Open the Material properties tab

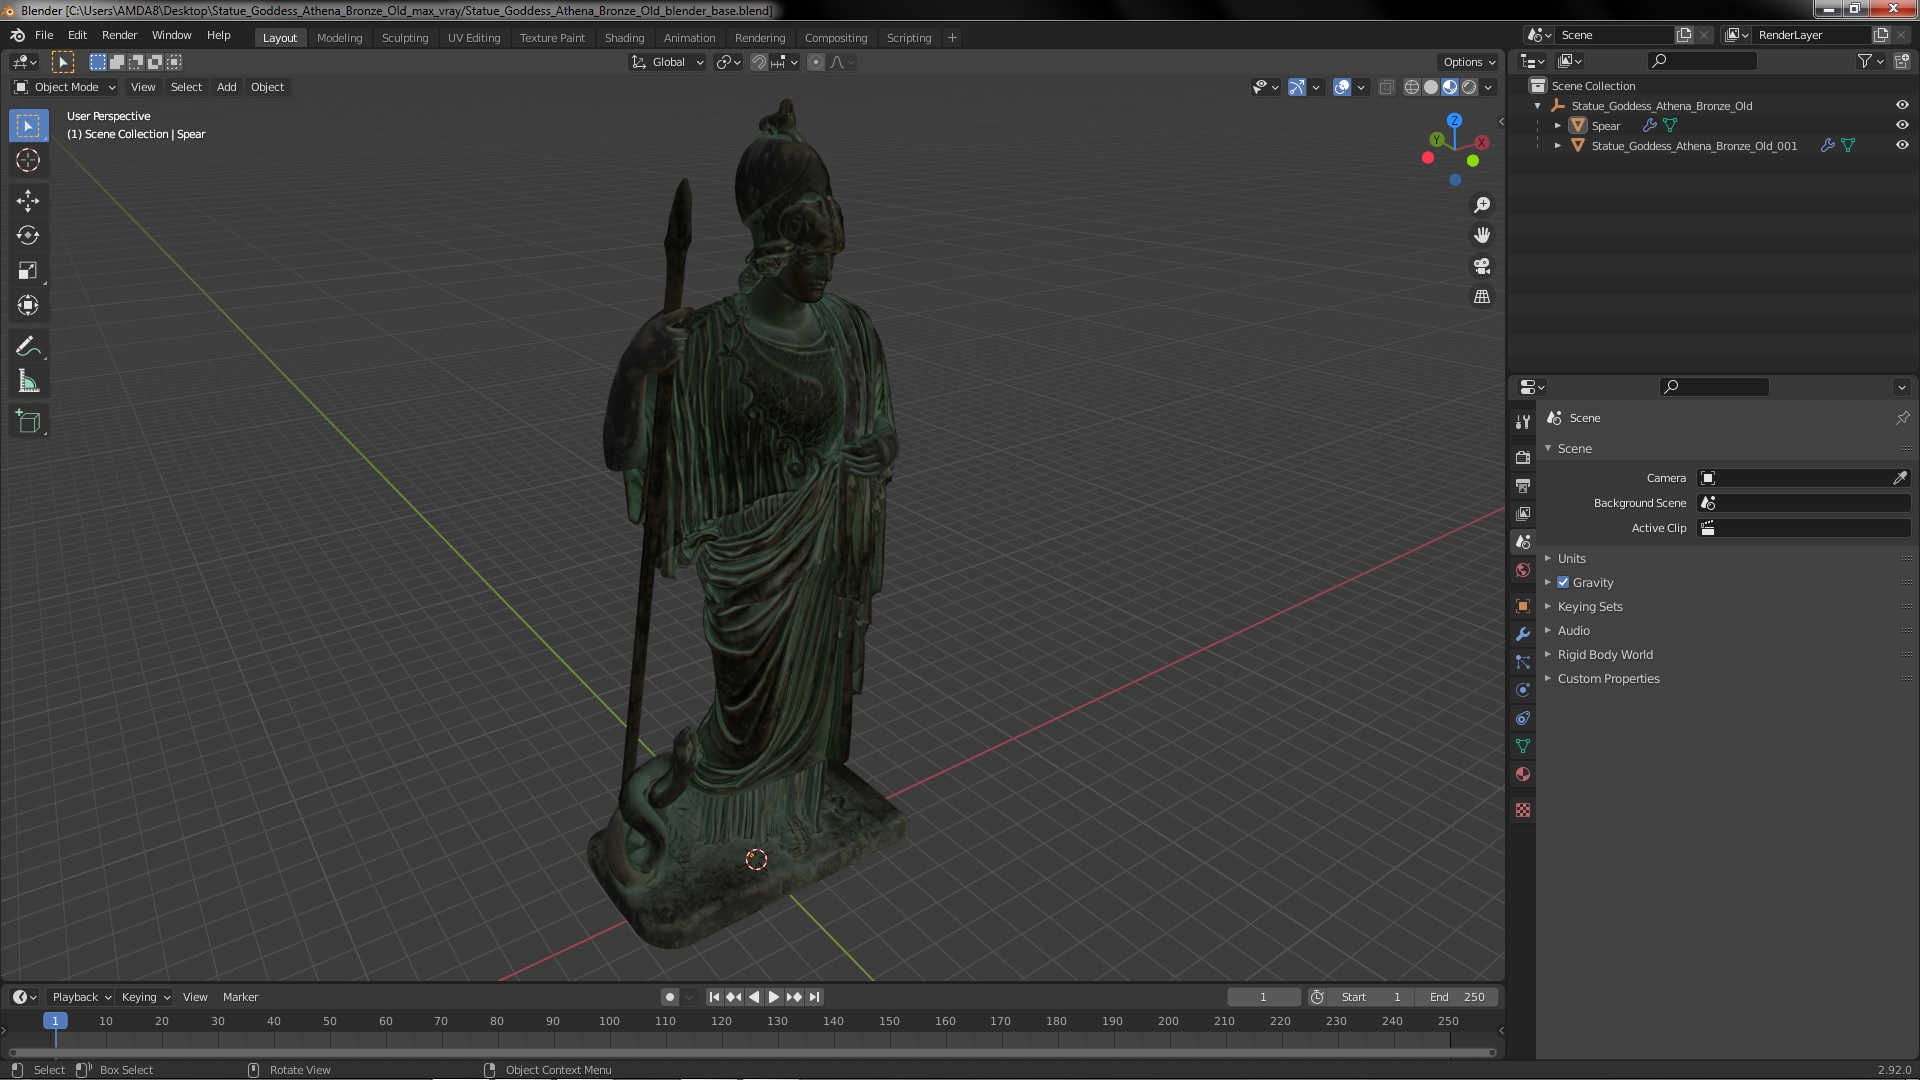(x=1523, y=774)
